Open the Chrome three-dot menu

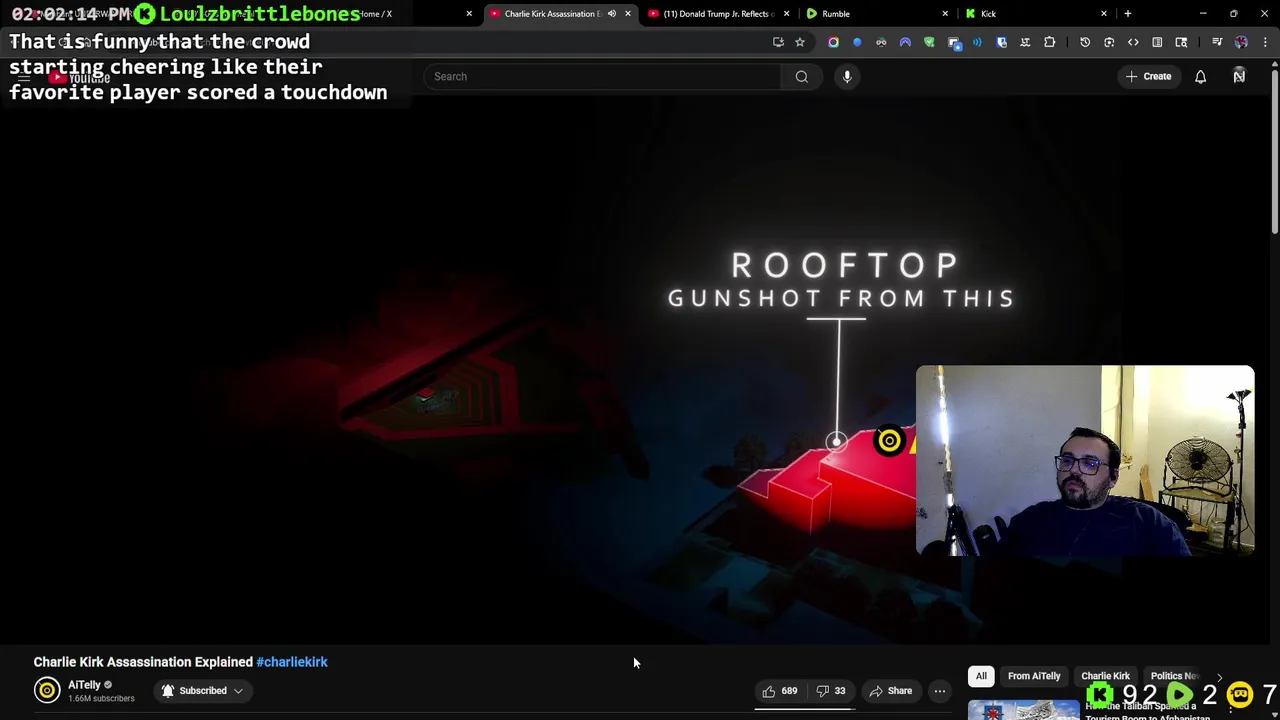click(x=1265, y=42)
